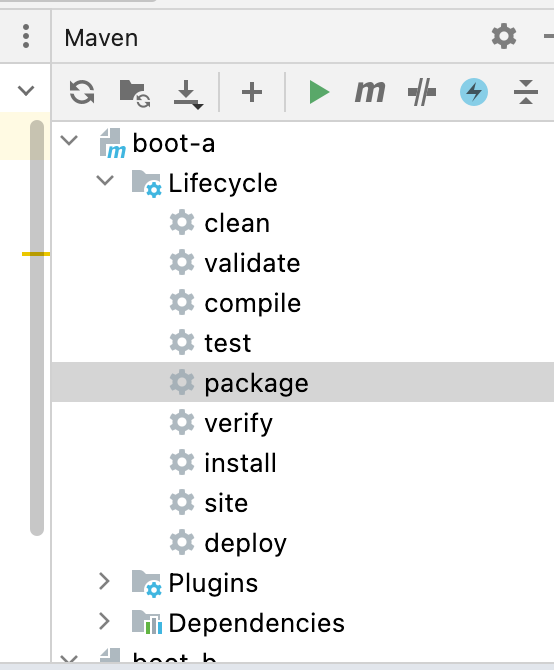Click the Add Maven Projects plus icon
554x670 pixels.
coord(252,92)
